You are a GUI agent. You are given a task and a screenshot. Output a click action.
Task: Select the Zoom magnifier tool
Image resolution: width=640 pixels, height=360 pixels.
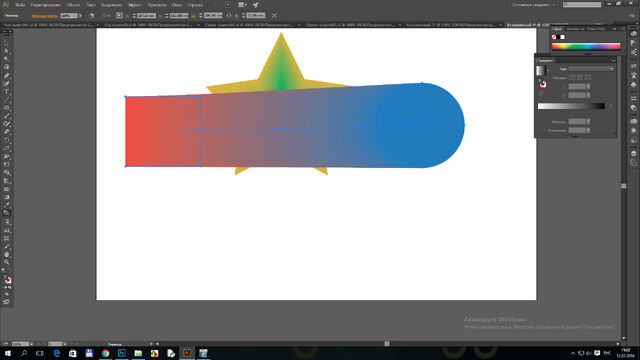(7, 262)
